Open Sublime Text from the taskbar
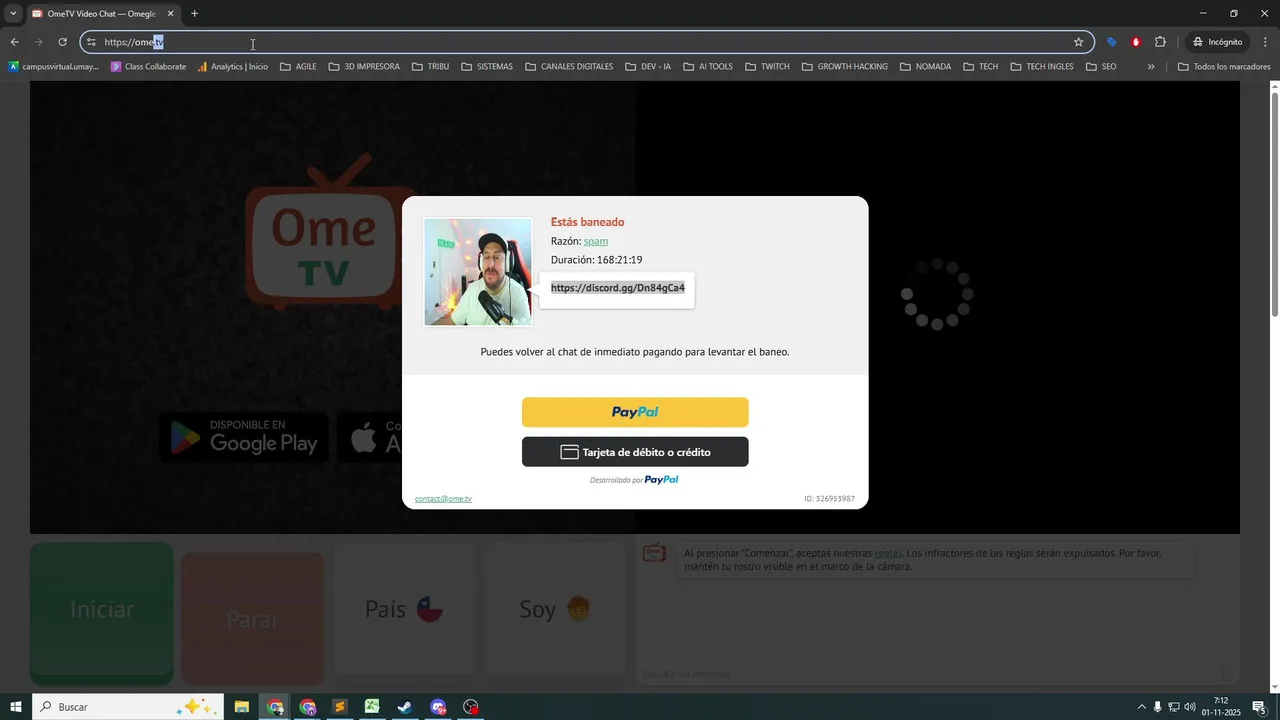Viewport: 1280px width, 720px height. [340, 707]
